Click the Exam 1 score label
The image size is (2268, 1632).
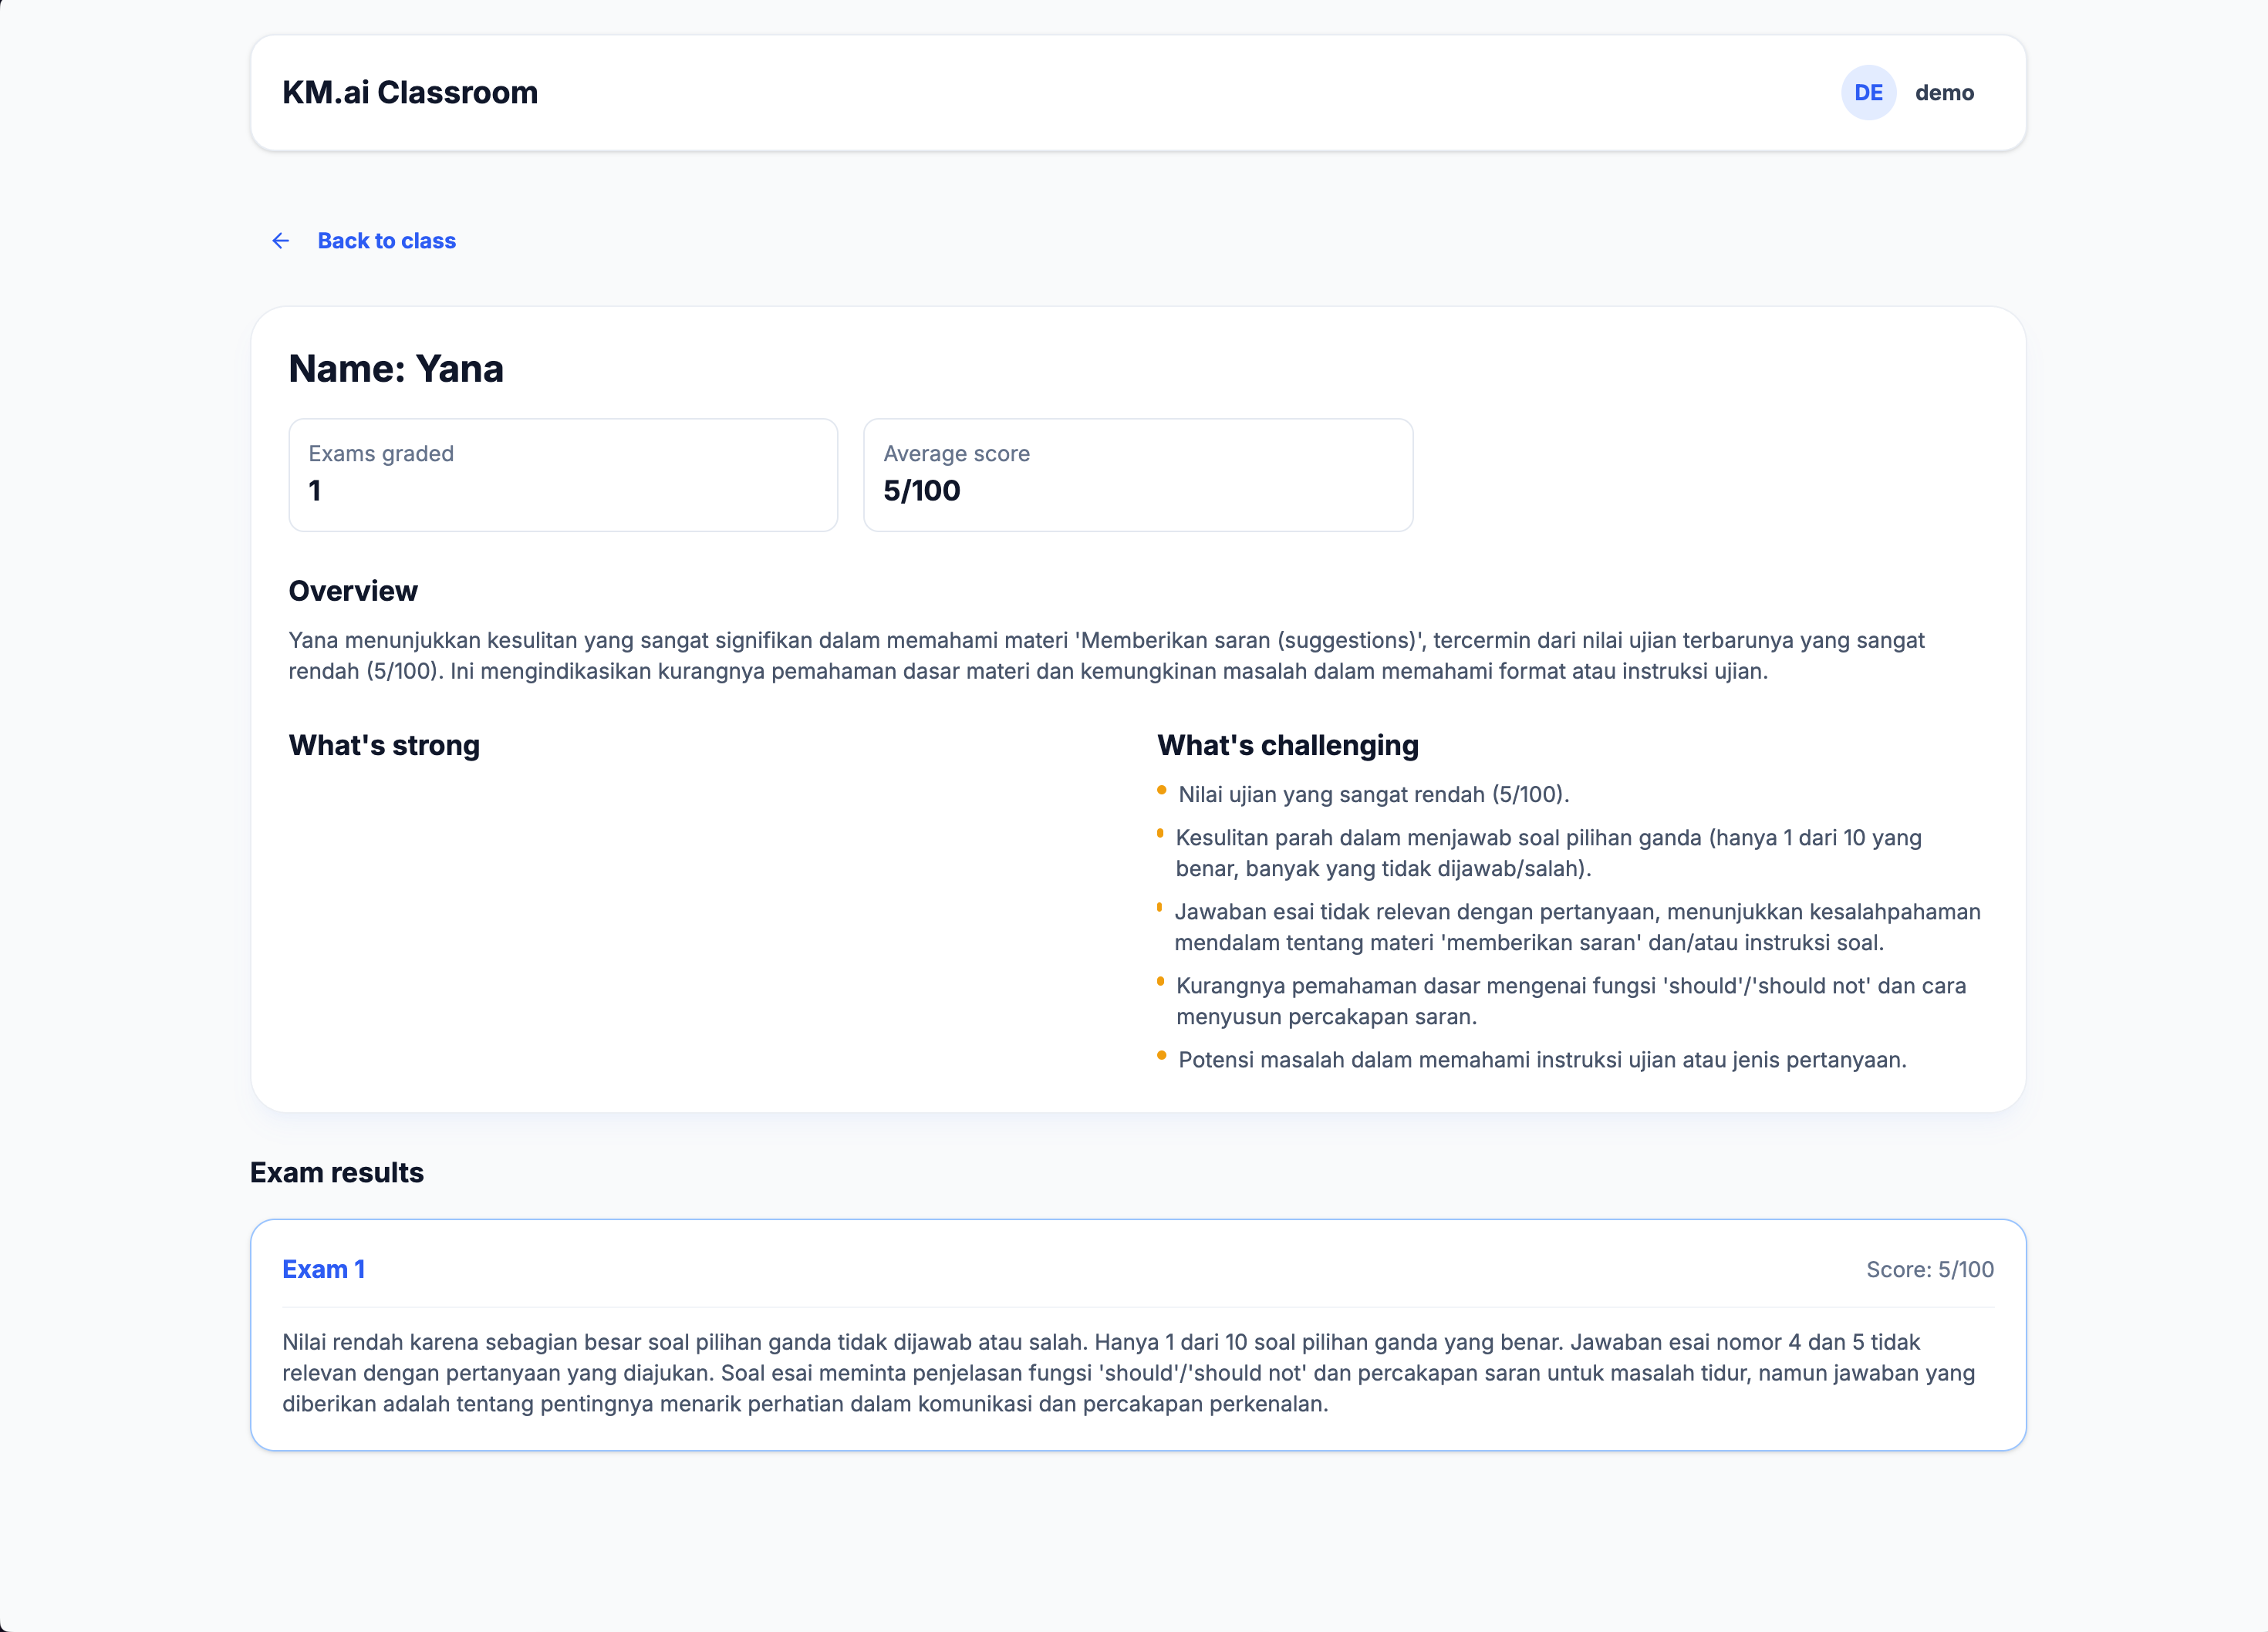coord(1929,1269)
